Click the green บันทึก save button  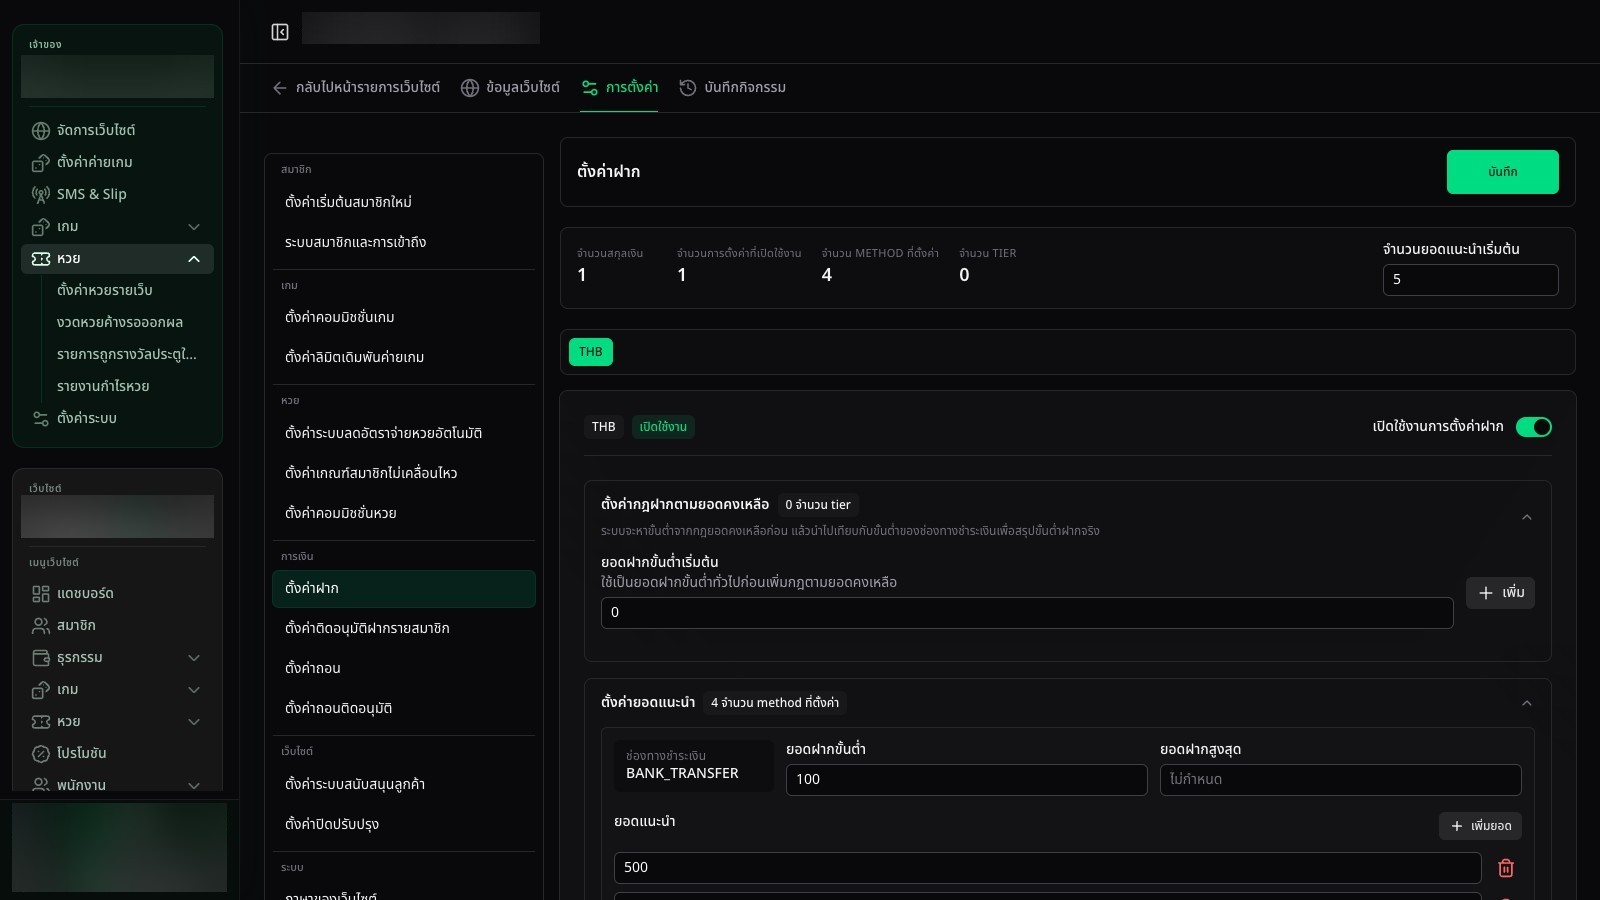click(1502, 172)
